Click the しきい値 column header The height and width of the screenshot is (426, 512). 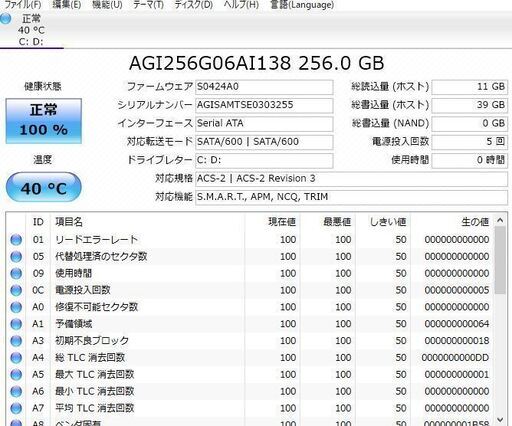pos(383,222)
